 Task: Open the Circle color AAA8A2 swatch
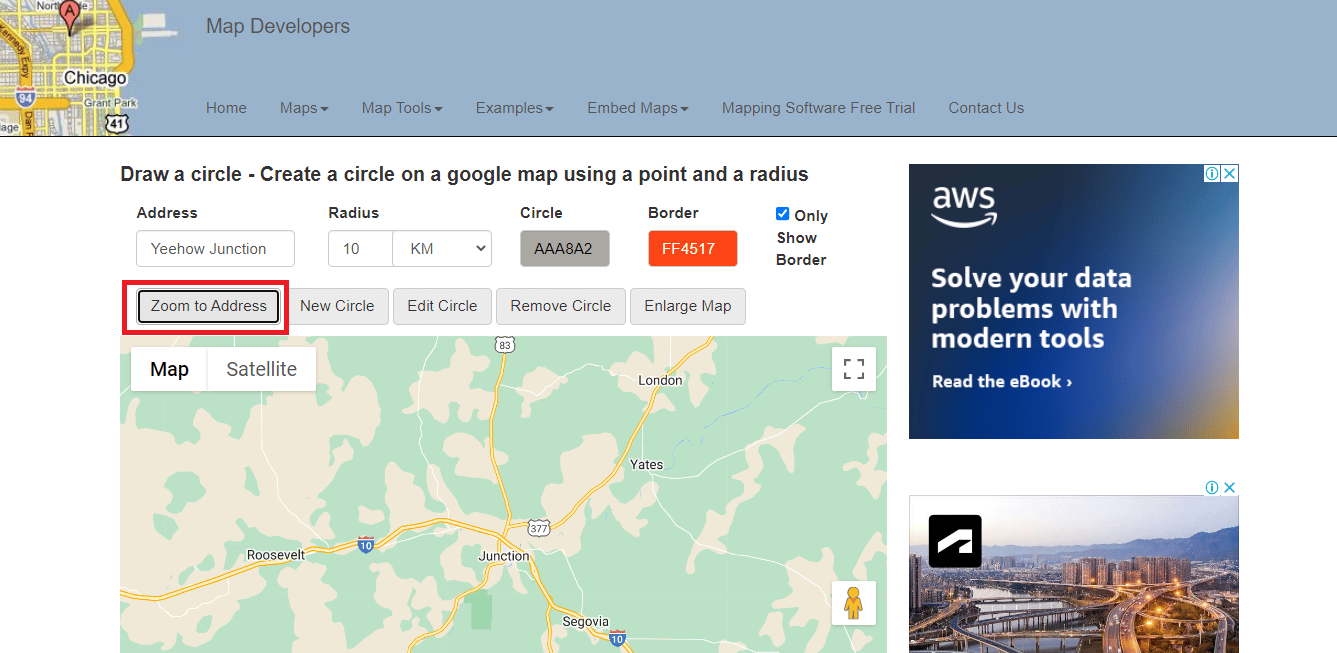pos(564,249)
